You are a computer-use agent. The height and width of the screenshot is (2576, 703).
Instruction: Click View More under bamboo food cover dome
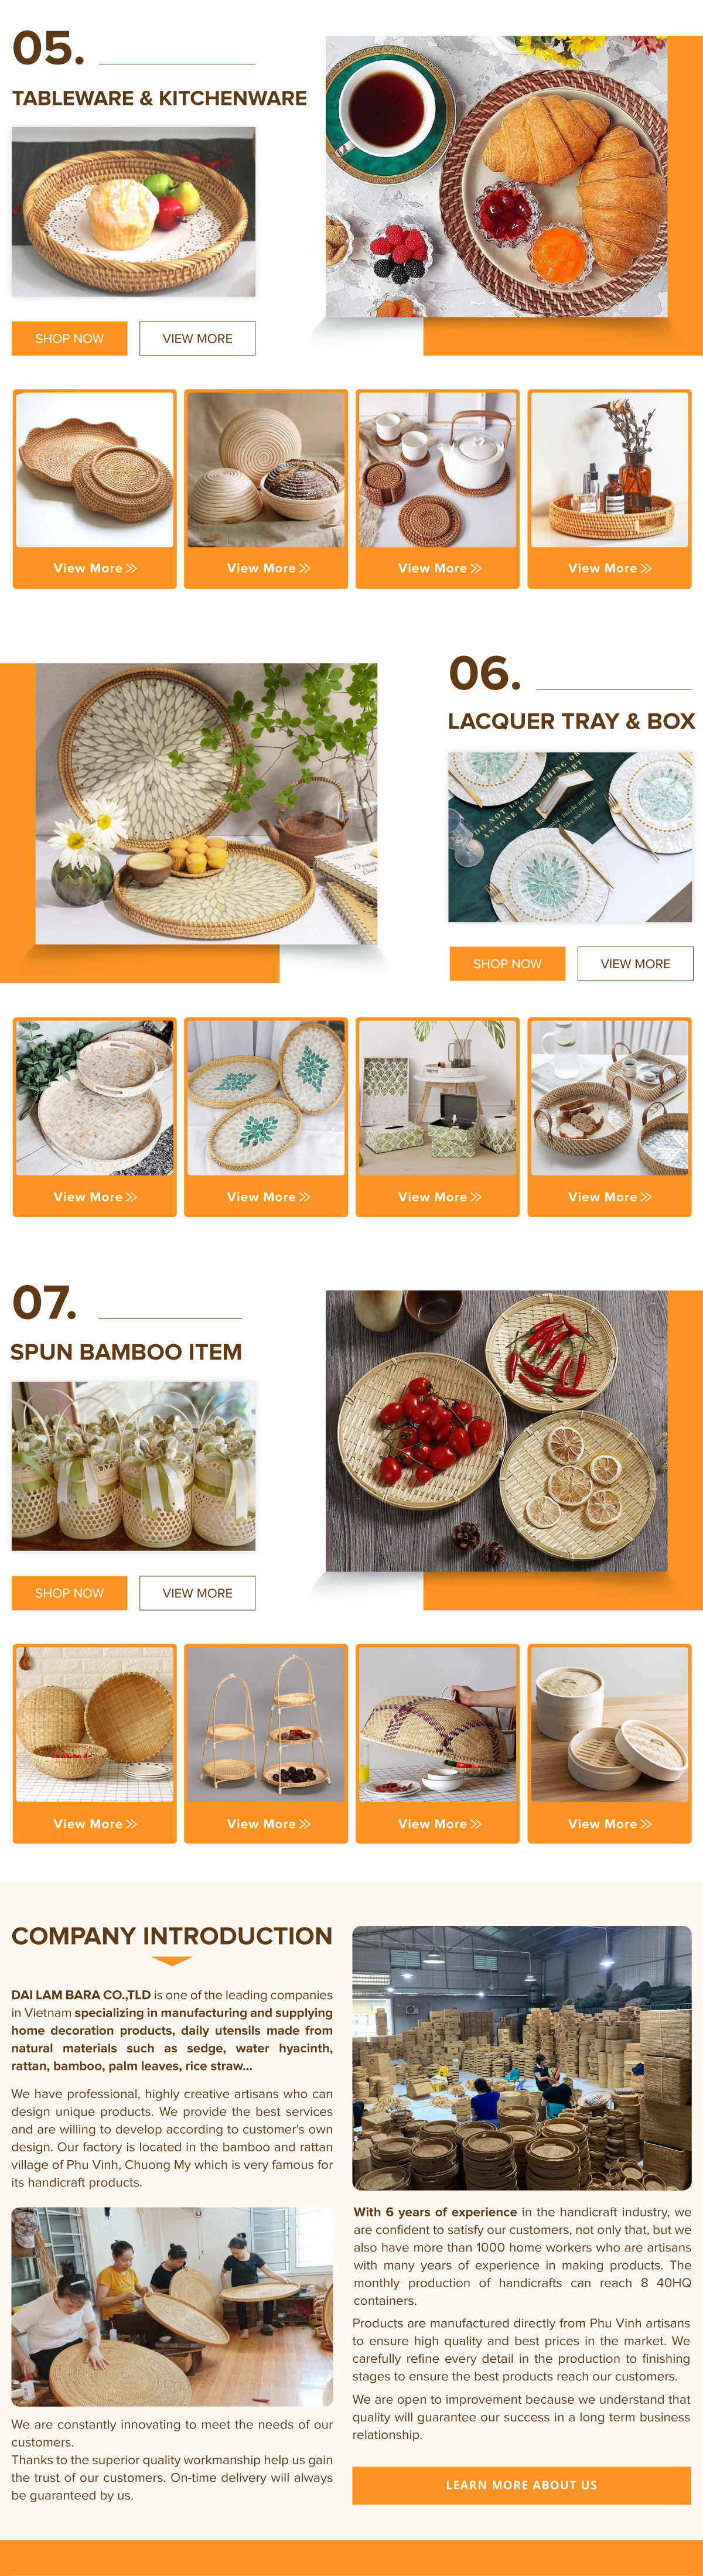(439, 1824)
